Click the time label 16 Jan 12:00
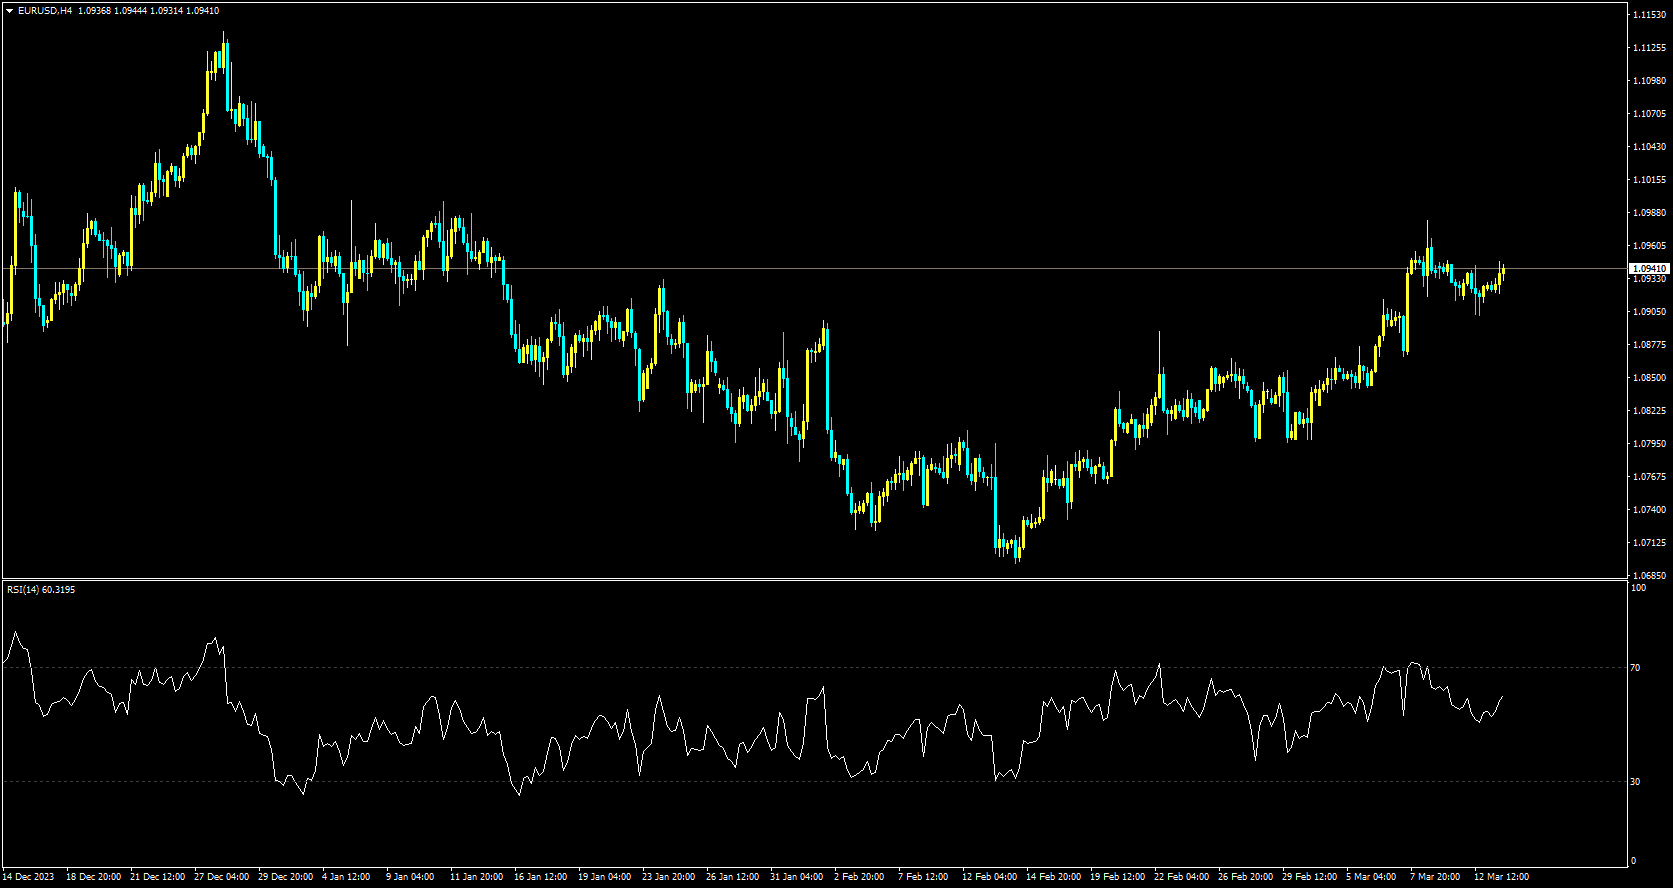The image size is (1673, 888). point(541,877)
